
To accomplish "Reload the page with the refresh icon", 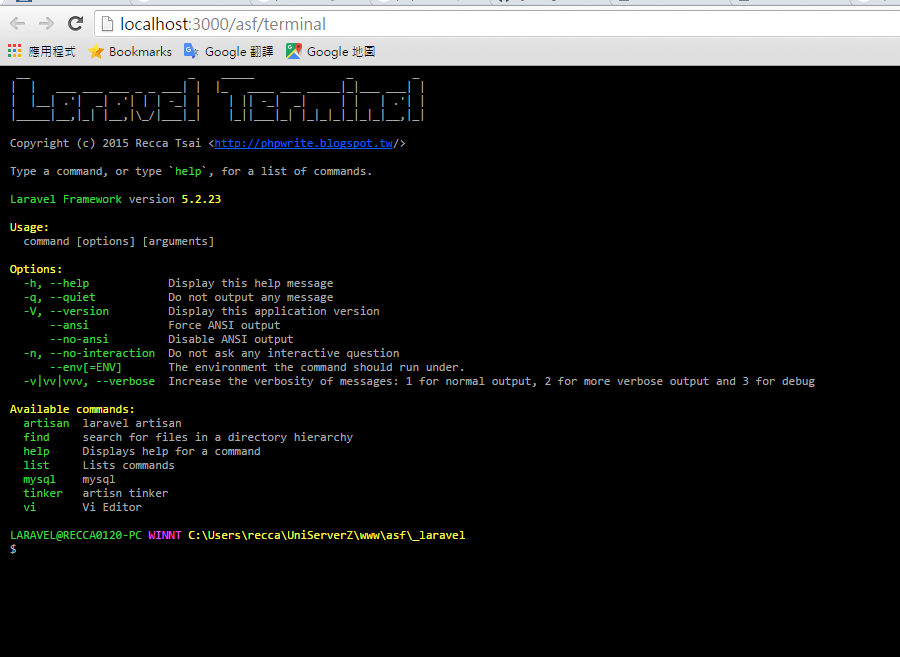I will click(x=75, y=24).
